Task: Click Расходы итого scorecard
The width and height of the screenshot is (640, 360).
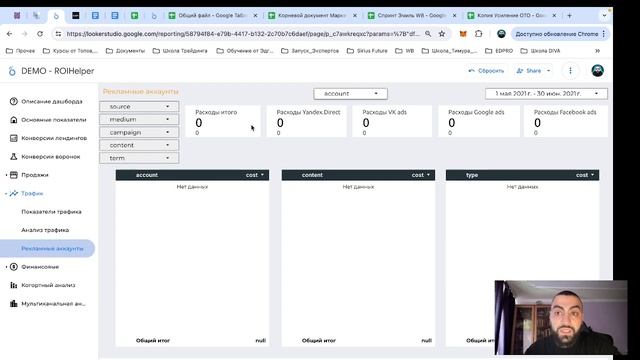Action: click(222, 121)
